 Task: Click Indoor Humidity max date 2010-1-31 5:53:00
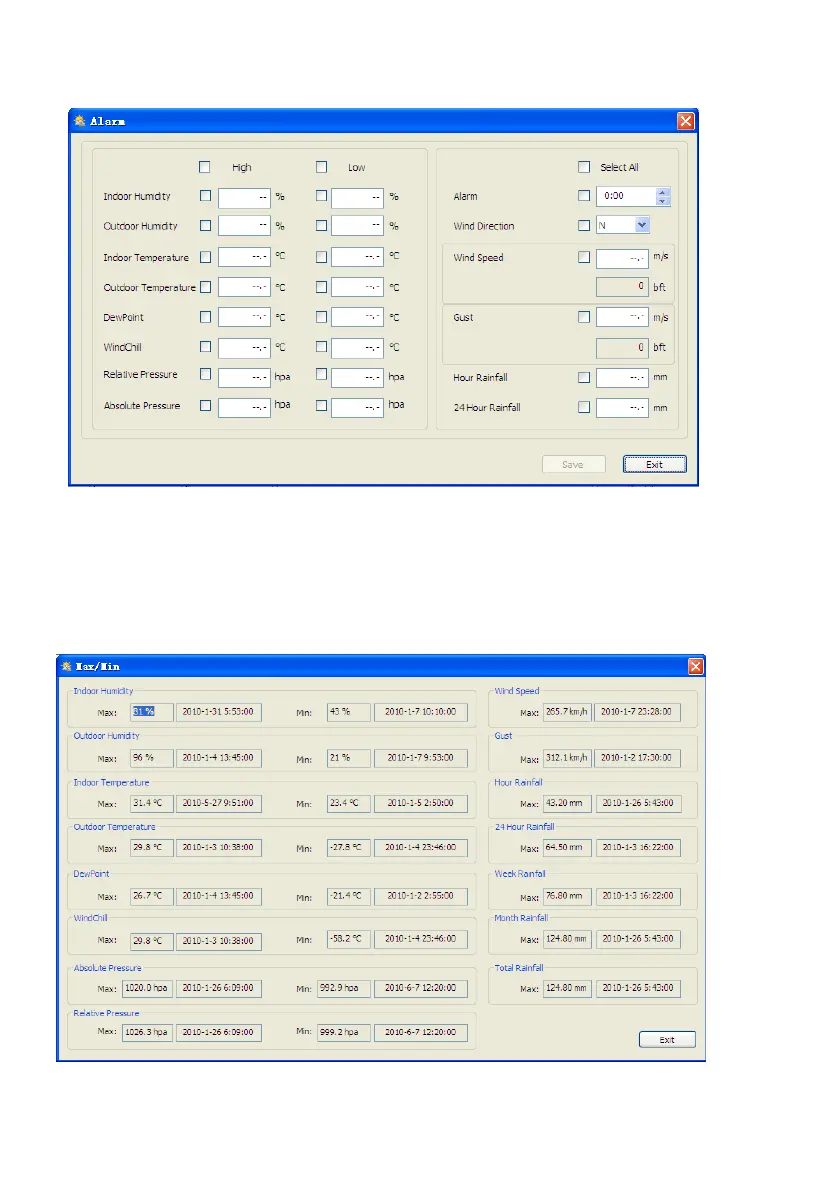pos(219,712)
